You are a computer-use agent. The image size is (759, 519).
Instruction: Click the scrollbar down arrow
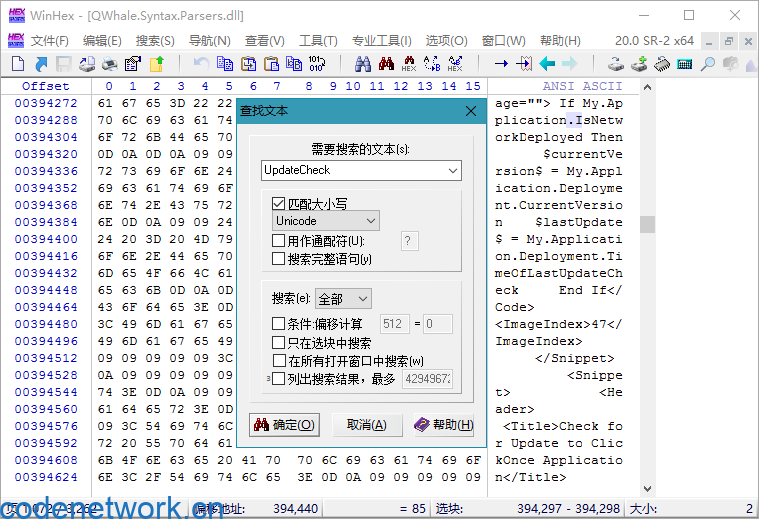point(647,488)
